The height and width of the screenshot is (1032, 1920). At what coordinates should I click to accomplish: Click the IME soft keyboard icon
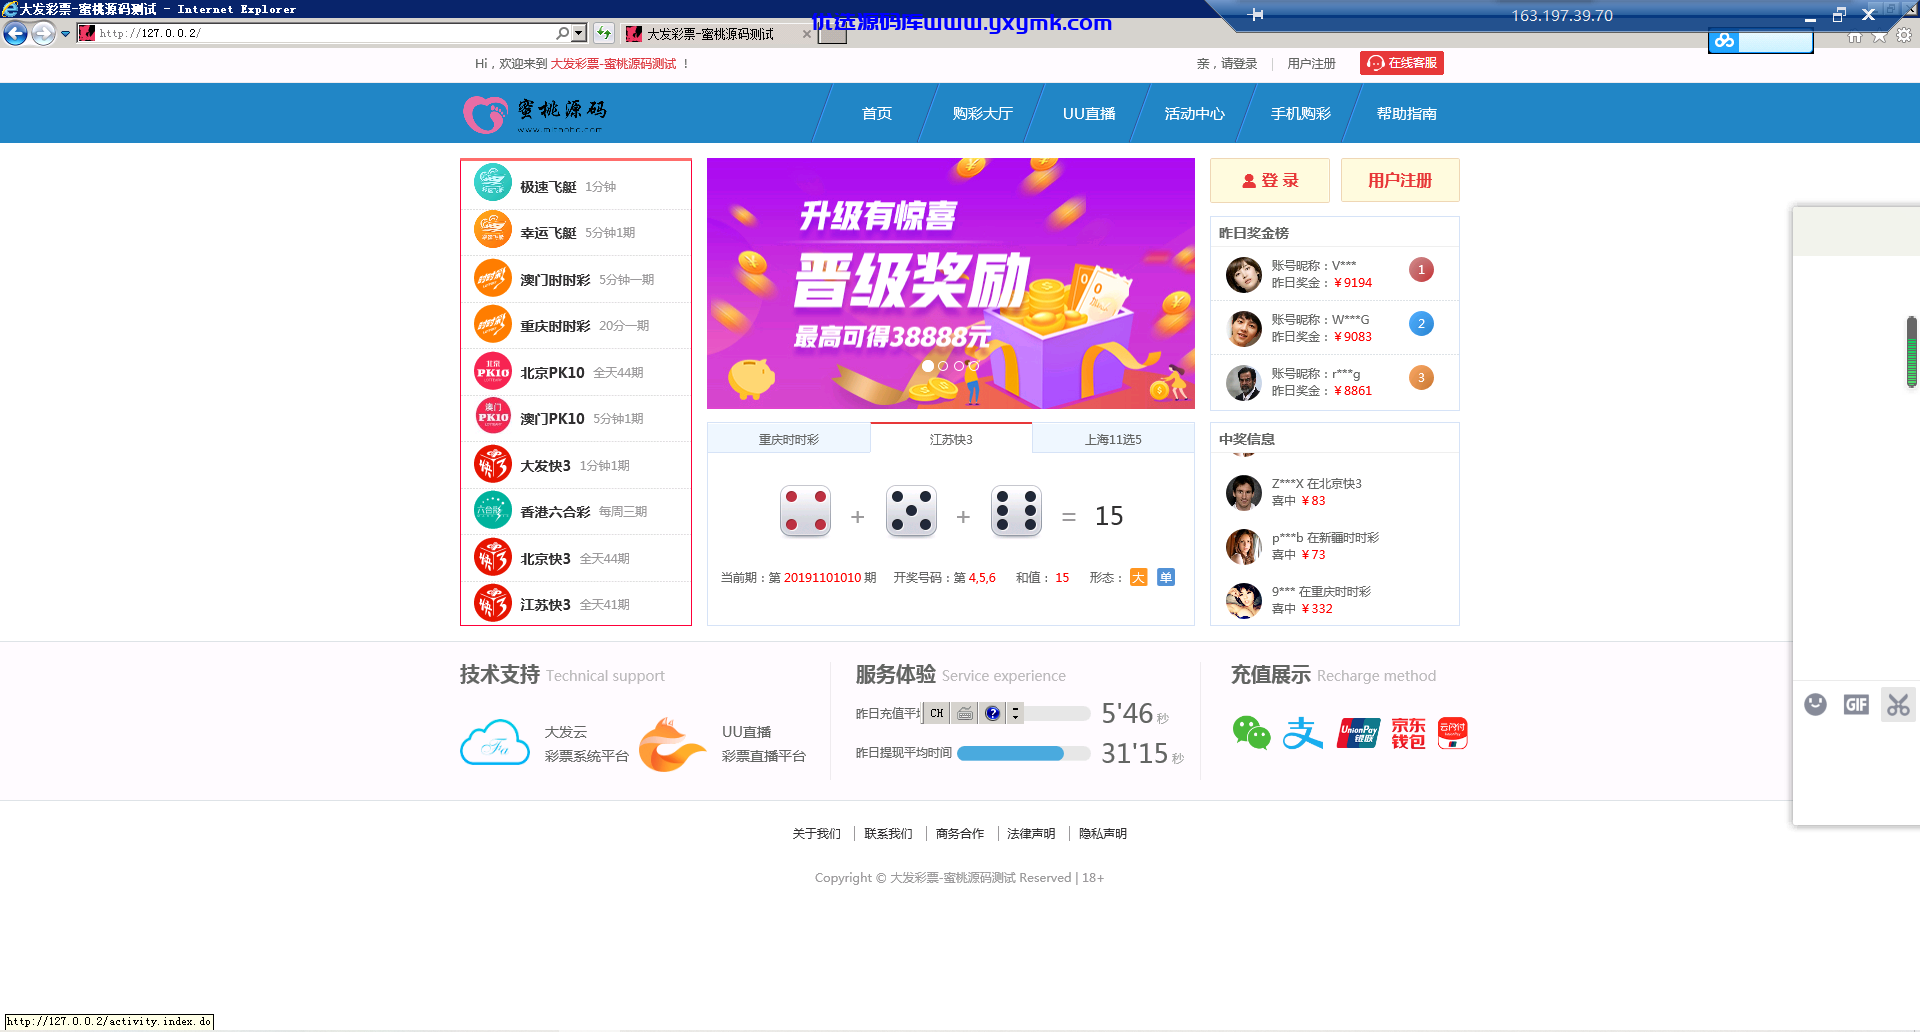[x=965, y=713]
